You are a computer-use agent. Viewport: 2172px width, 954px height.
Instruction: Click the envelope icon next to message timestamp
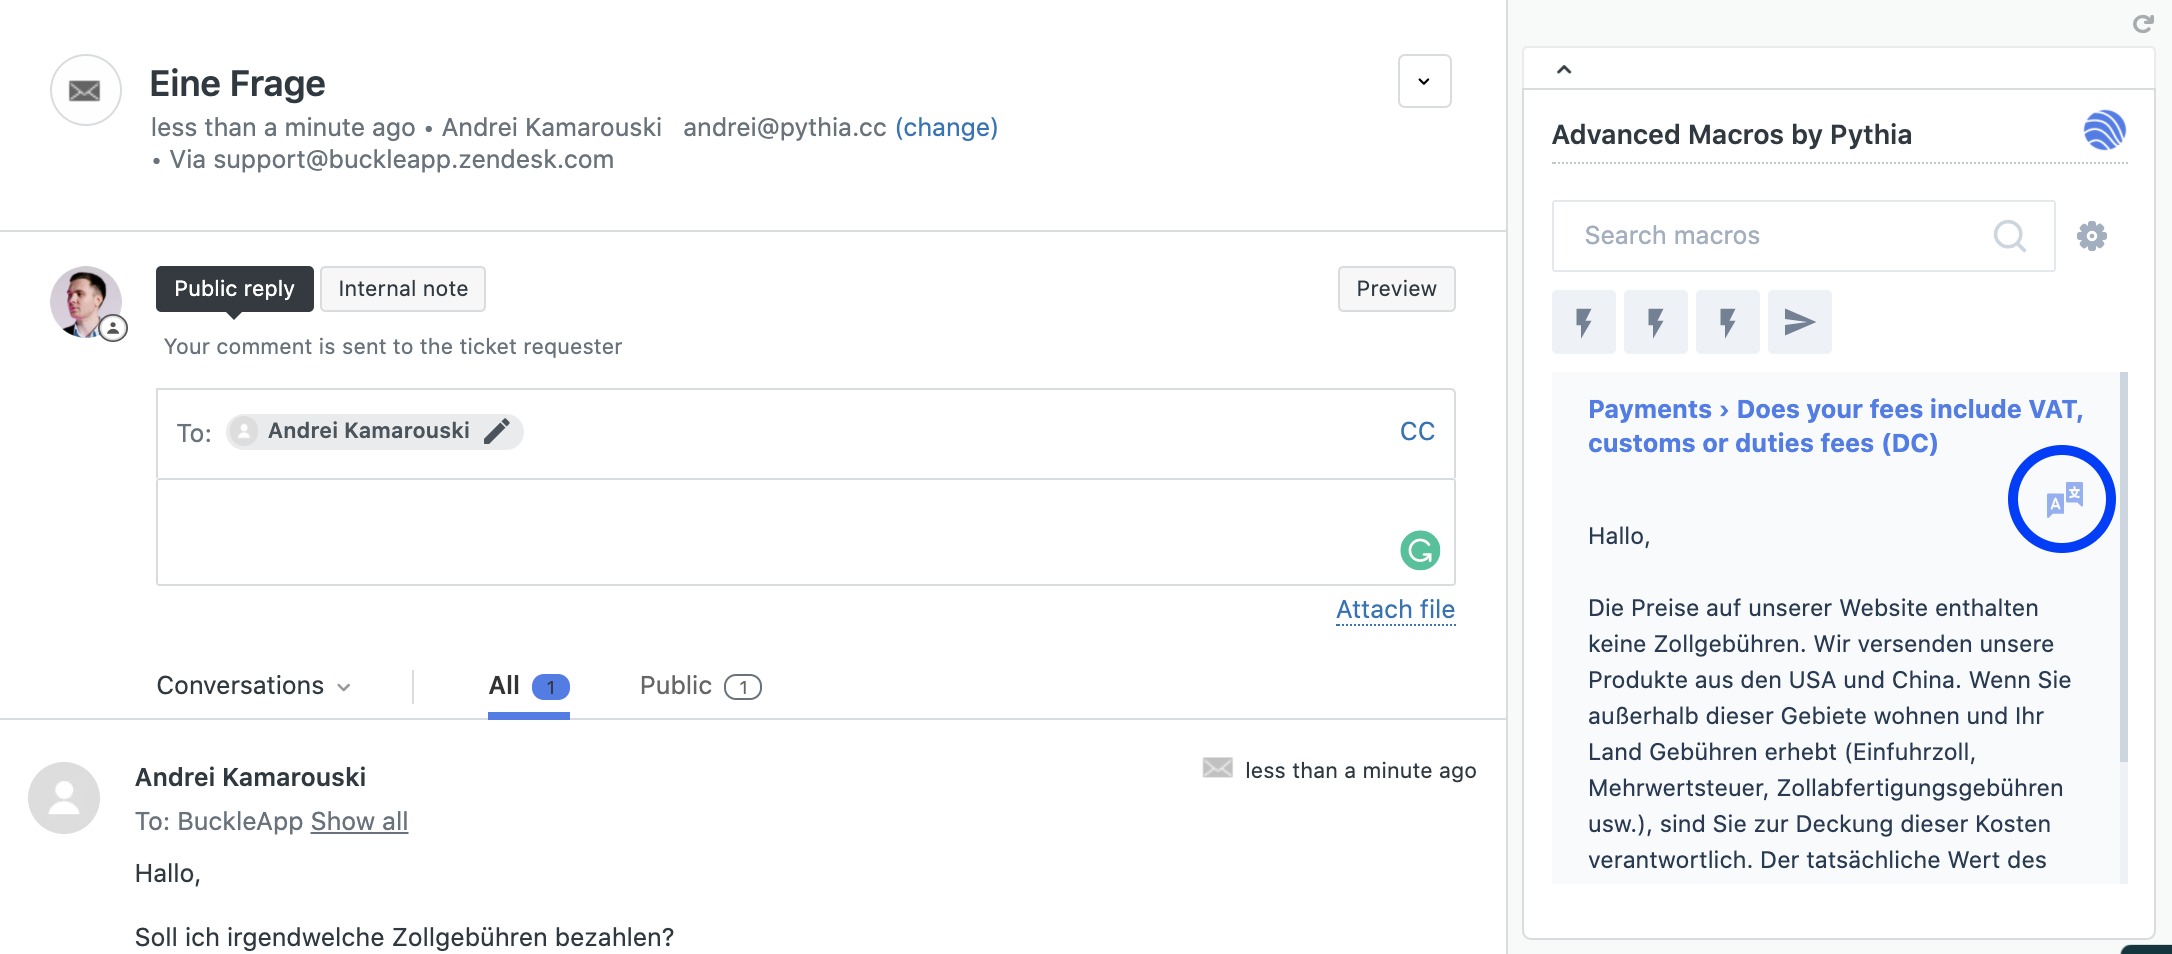(x=1217, y=768)
